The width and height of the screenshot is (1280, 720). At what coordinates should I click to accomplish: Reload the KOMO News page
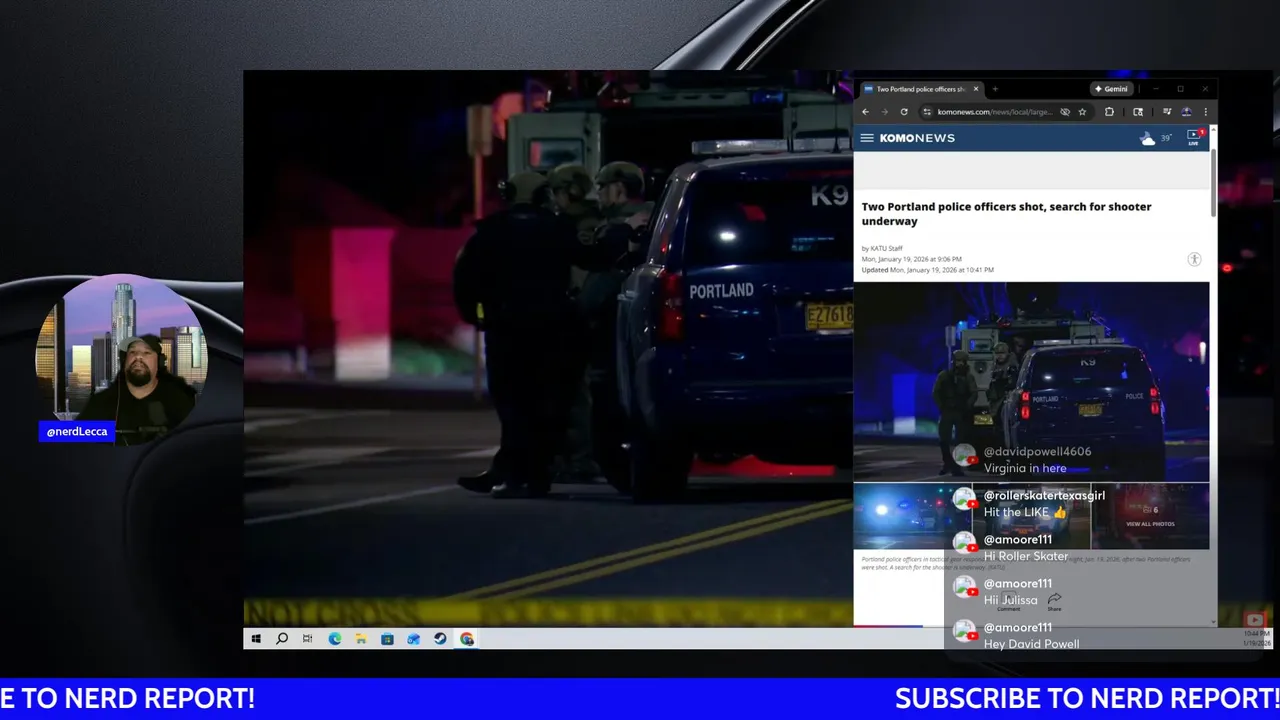coord(904,112)
